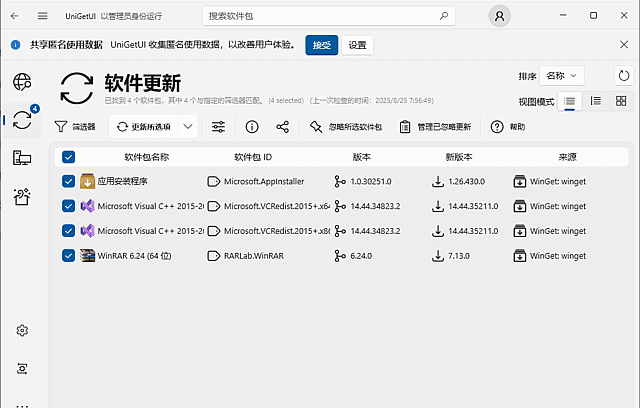Sort by 软件包 ID column header

point(253,157)
